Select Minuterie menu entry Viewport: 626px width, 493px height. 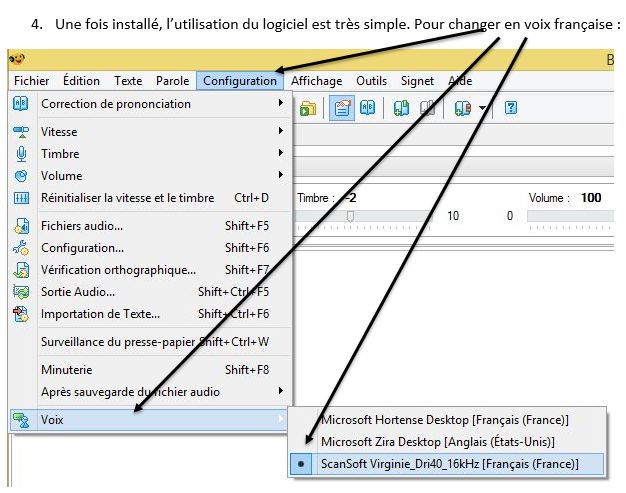pos(66,369)
